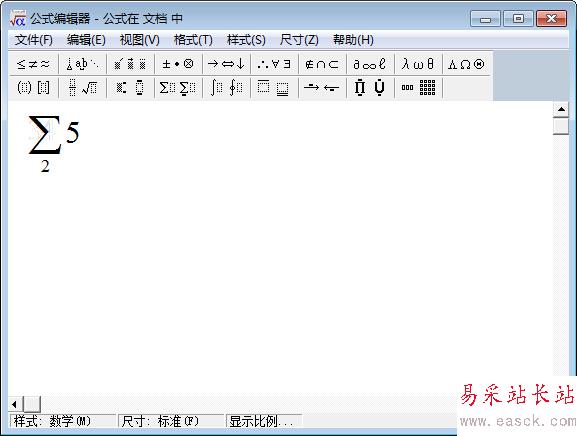This screenshot has height=436, width=577.
Task: Open the set theory symbols palette (∉∩⊂)
Action: (x=322, y=64)
